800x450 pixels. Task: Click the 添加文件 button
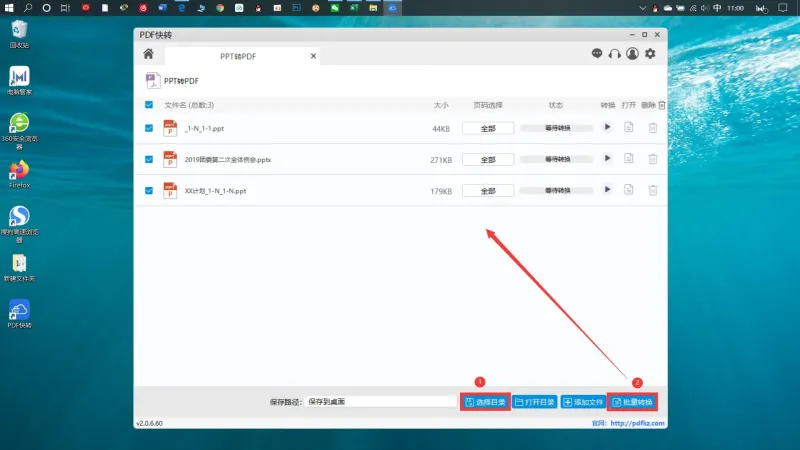pyautogui.click(x=583, y=402)
